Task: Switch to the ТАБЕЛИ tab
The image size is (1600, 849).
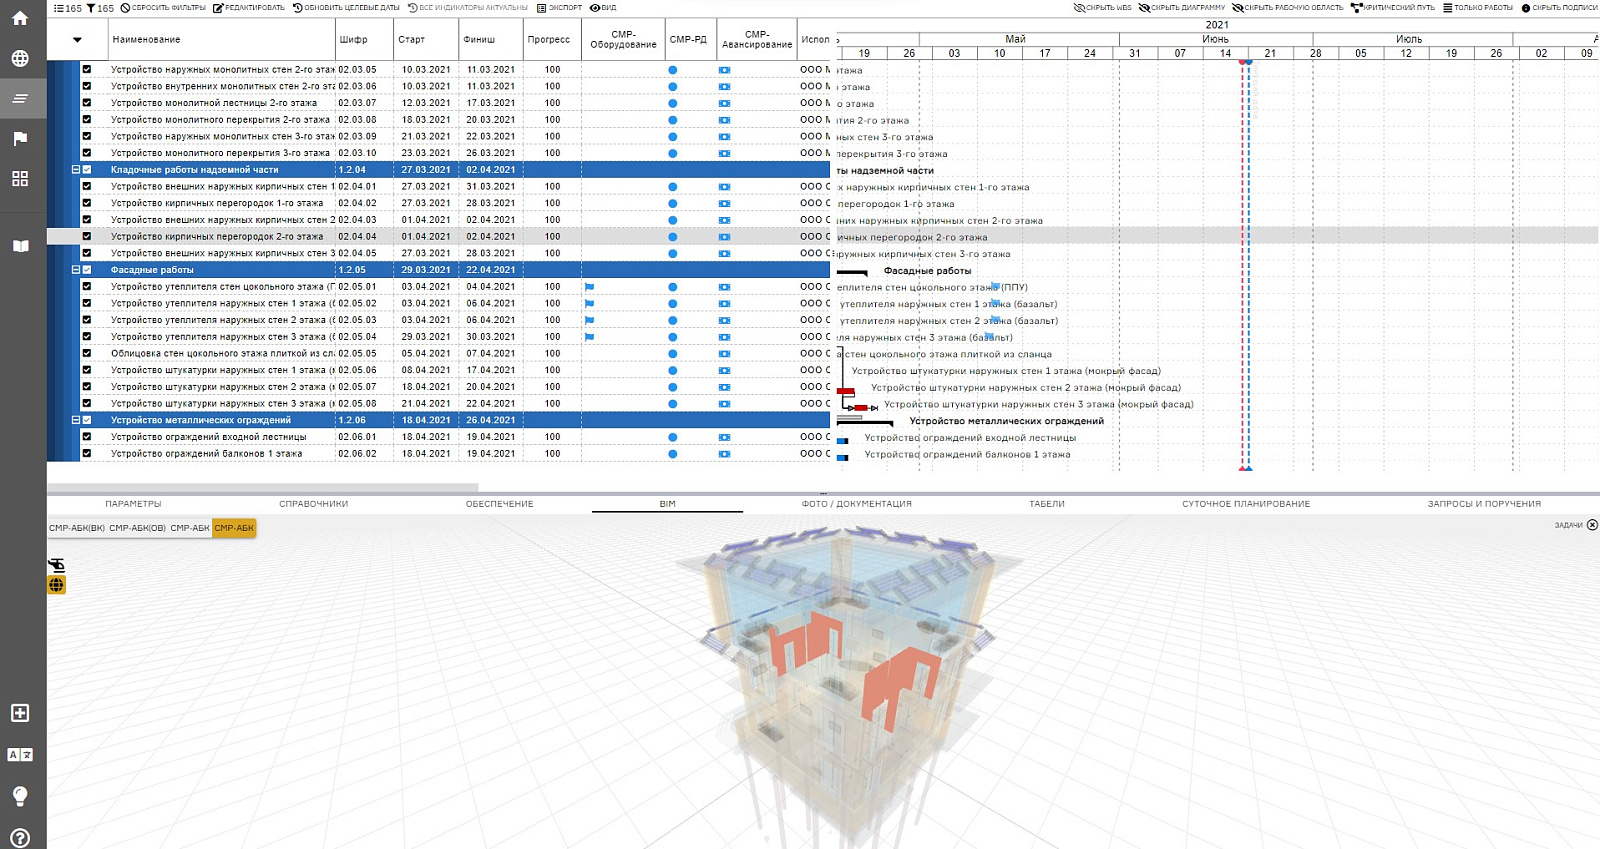Action: click(1047, 504)
